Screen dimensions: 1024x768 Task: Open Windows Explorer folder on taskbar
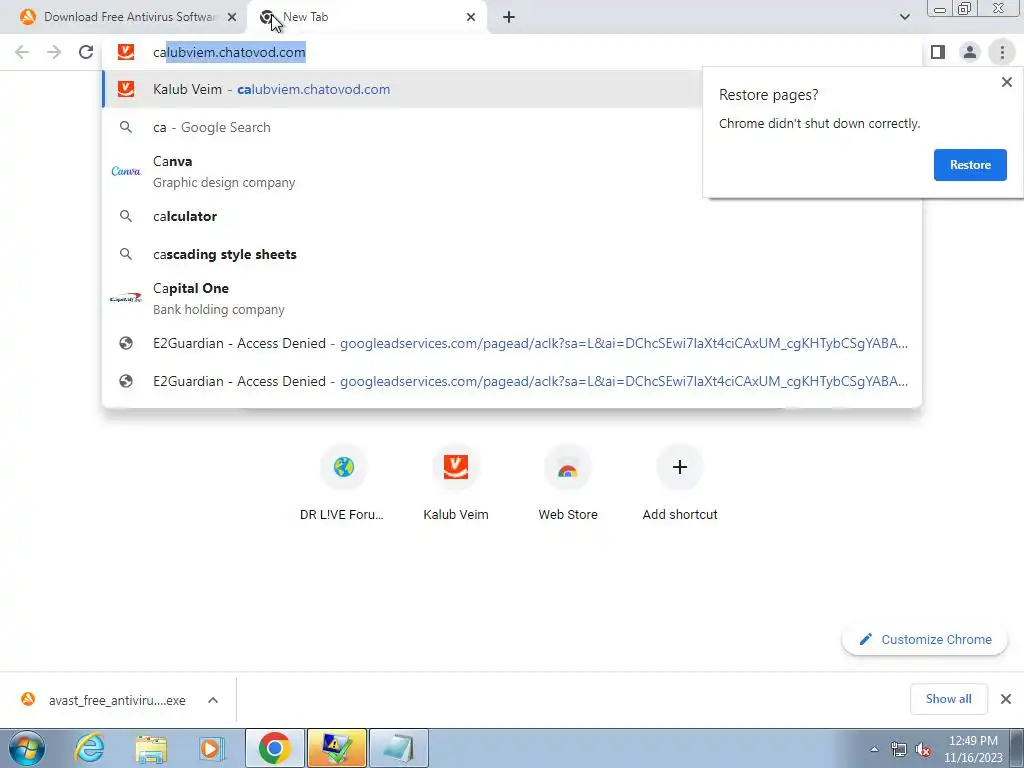151,748
